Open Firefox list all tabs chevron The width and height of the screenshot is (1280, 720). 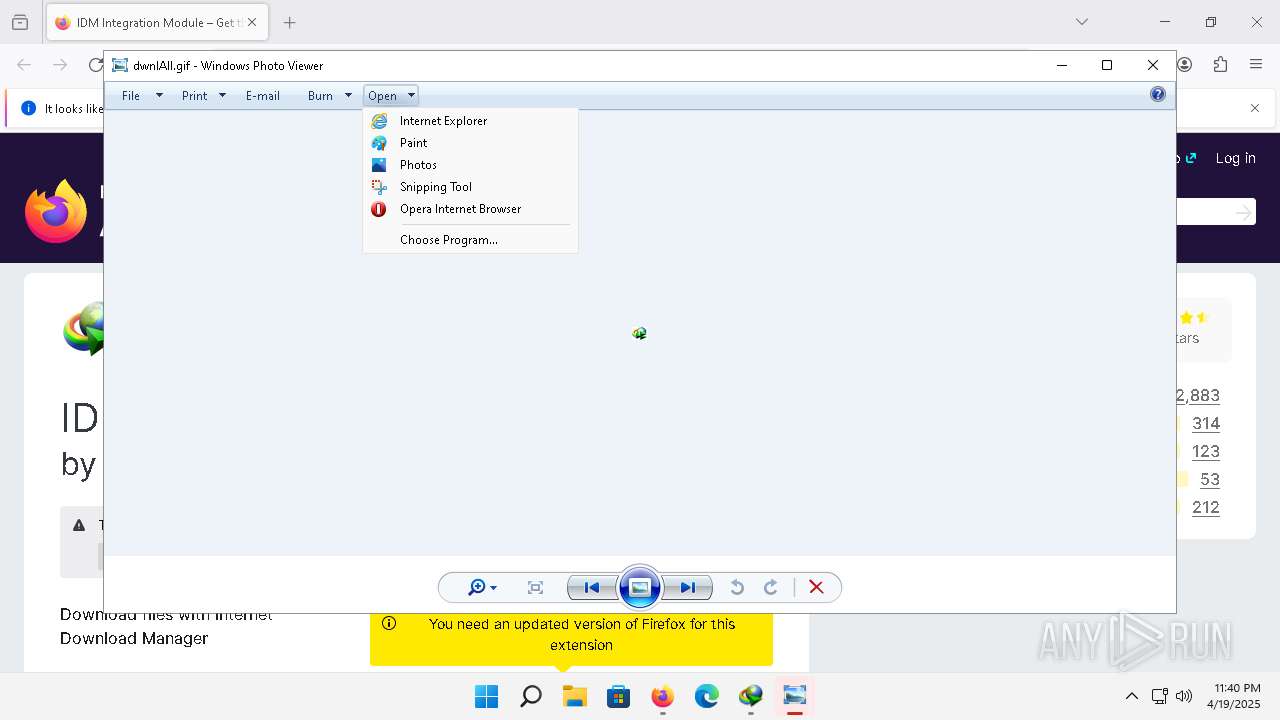click(1082, 22)
